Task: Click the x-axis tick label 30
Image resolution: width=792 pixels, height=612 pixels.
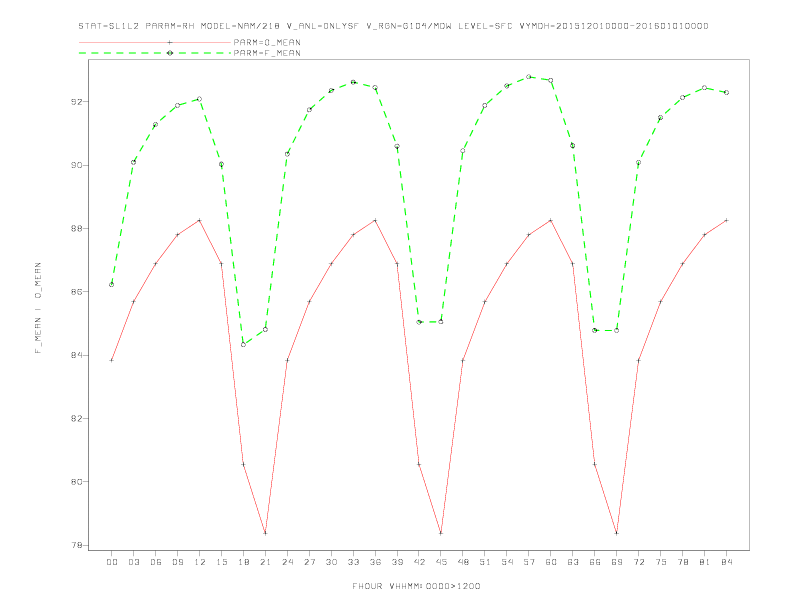Action: (x=331, y=562)
